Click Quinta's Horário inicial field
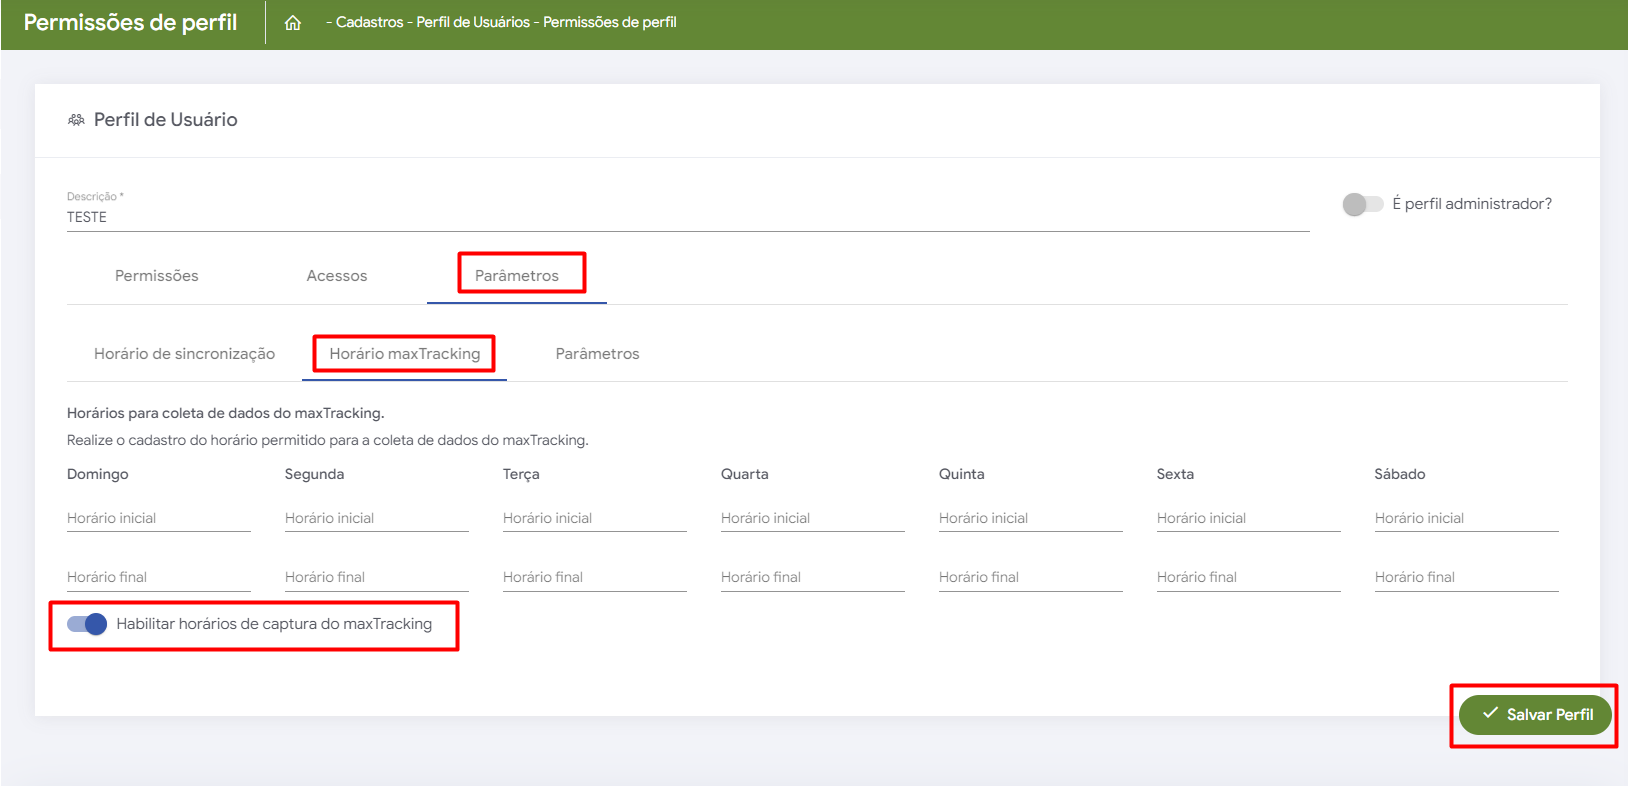Image resolution: width=1628 pixels, height=786 pixels. [x=1030, y=518]
